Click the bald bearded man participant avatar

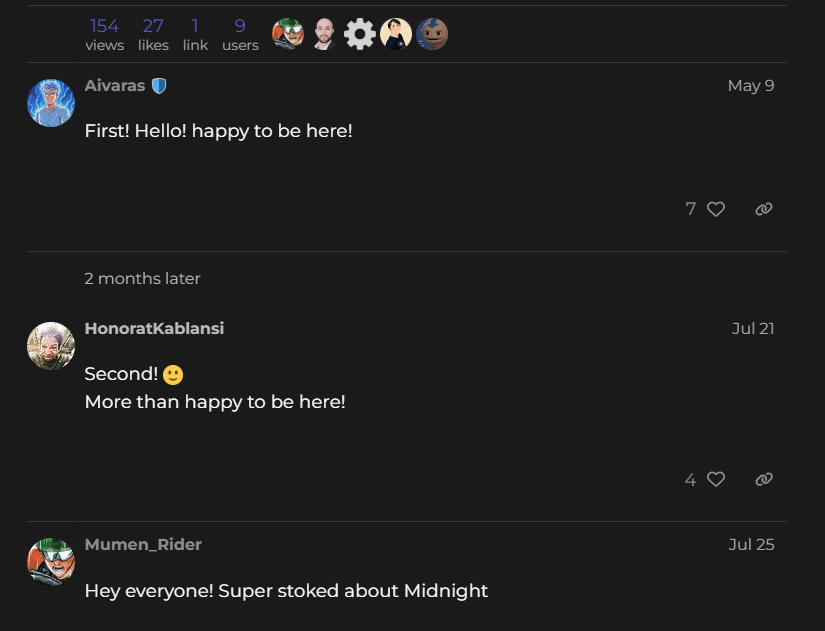point(324,34)
